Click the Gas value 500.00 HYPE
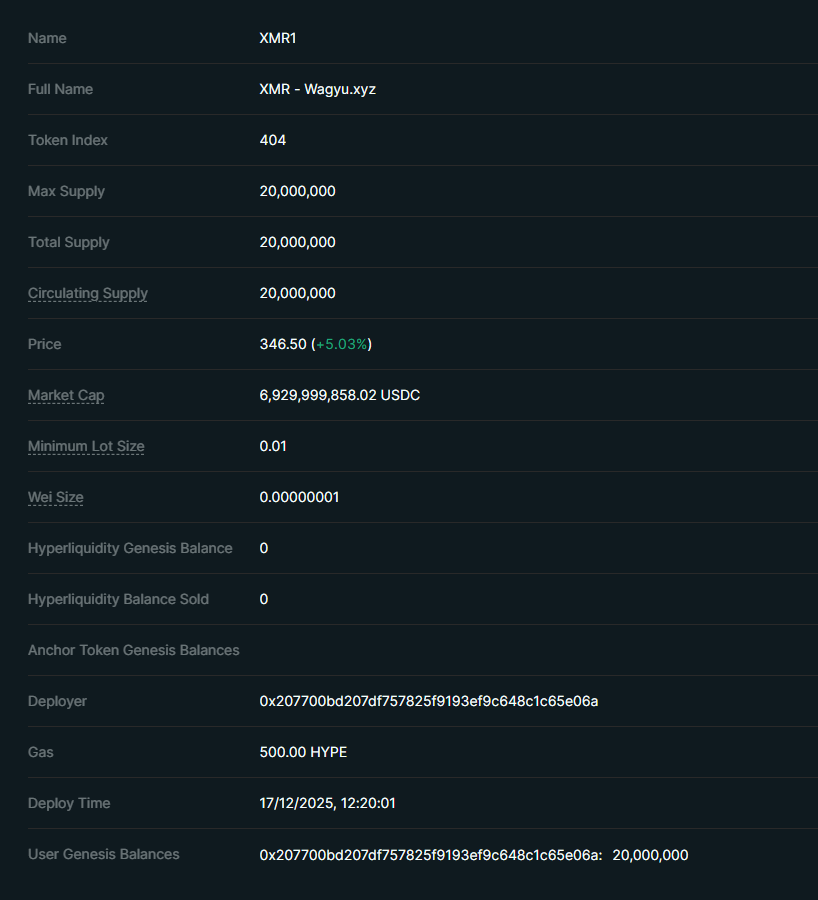Viewport: 818px width, 900px height. click(303, 752)
